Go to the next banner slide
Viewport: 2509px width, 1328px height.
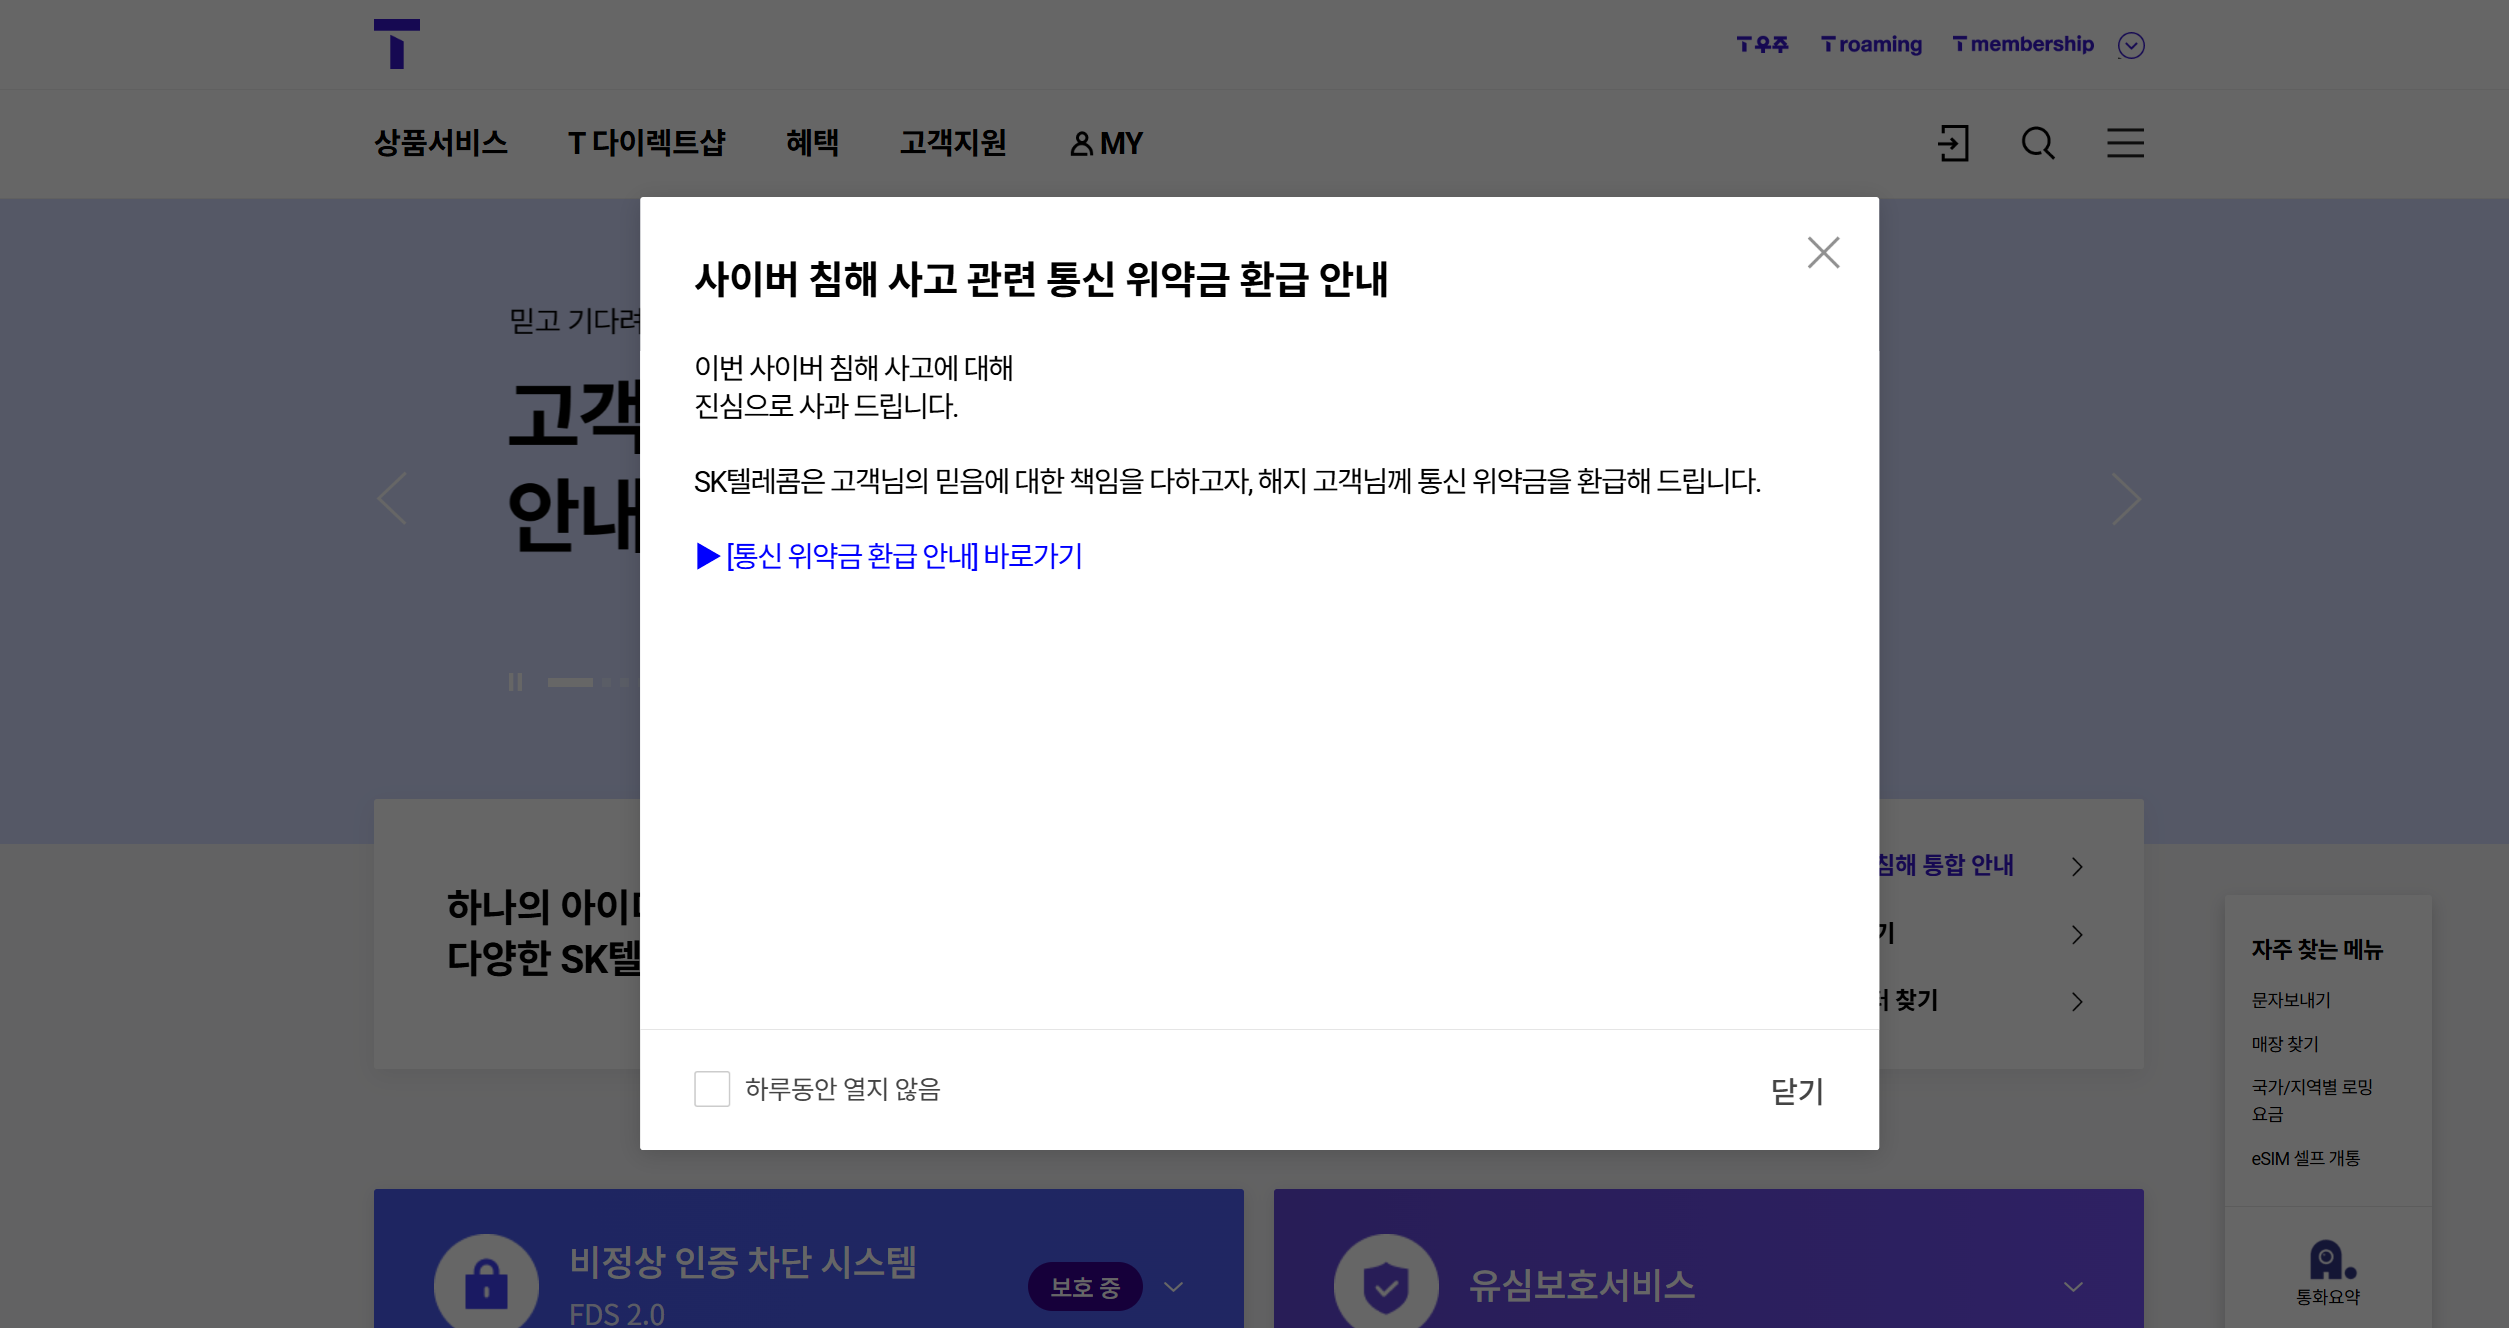pyautogui.click(x=2126, y=498)
